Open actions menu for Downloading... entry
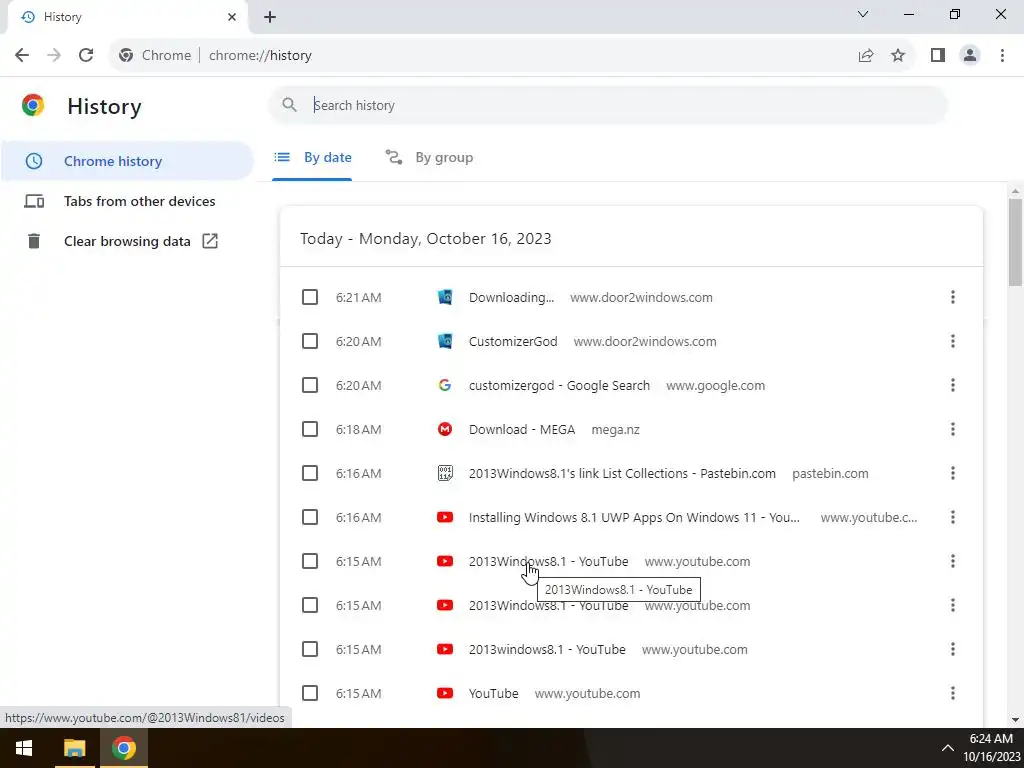Image resolution: width=1024 pixels, height=768 pixels. point(953,298)
